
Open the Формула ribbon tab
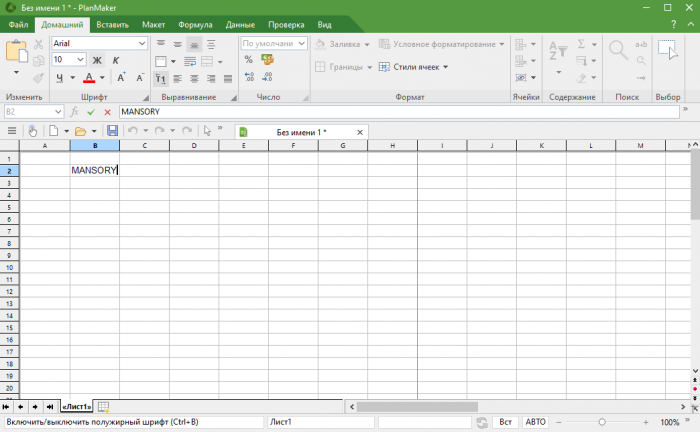195,24
